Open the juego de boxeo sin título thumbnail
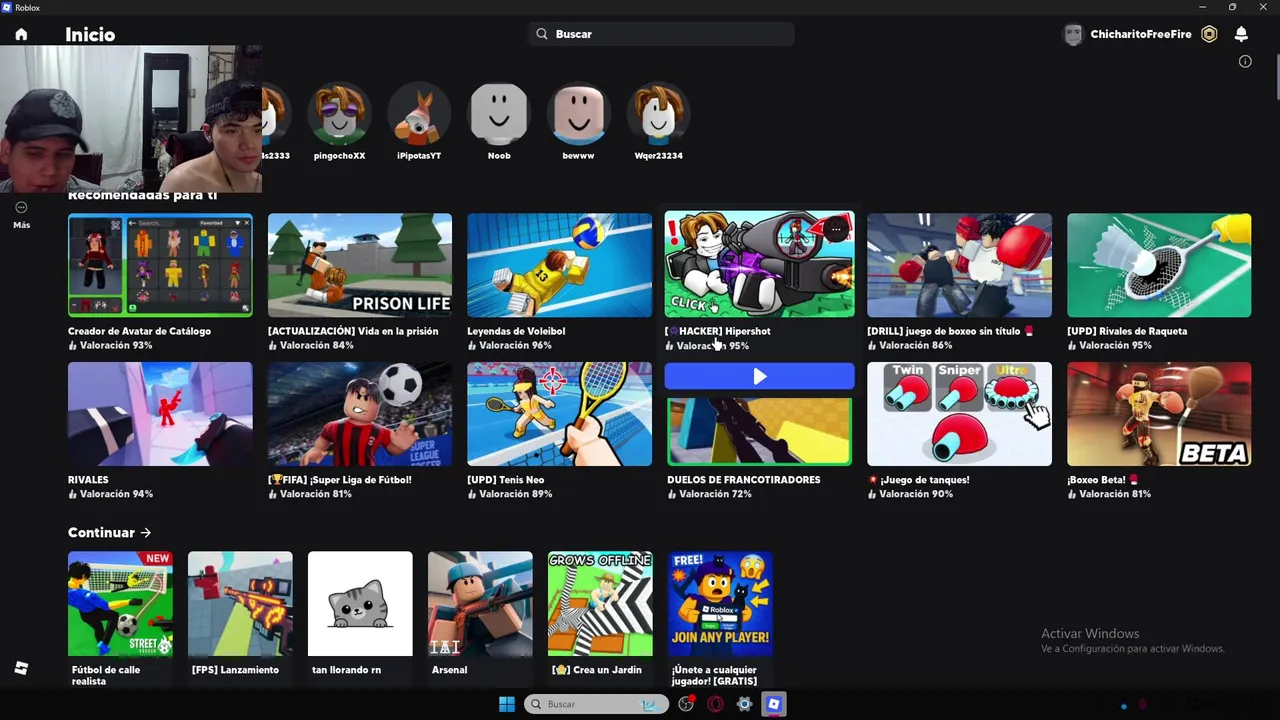Viewport: 1280px width, 720px height. coord(959,265)
